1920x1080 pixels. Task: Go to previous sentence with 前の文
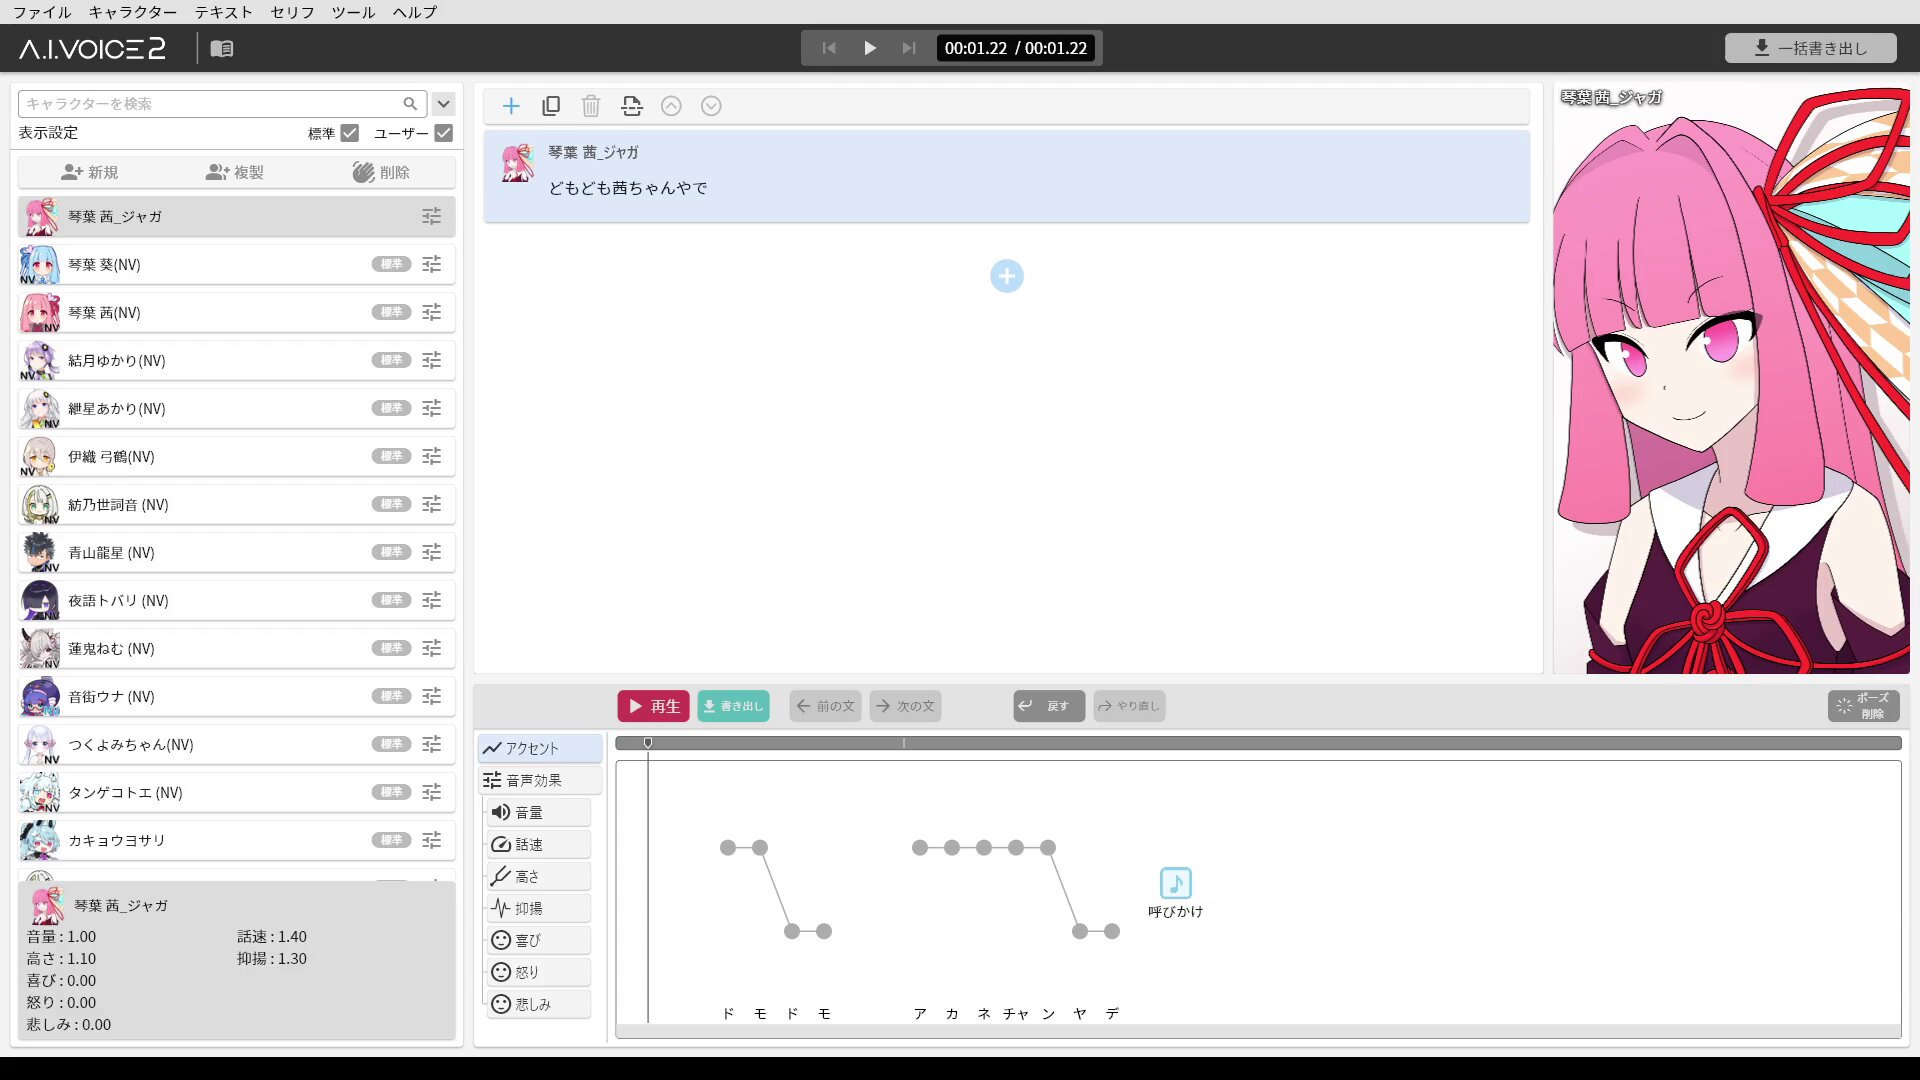click(x=825, y=706)
